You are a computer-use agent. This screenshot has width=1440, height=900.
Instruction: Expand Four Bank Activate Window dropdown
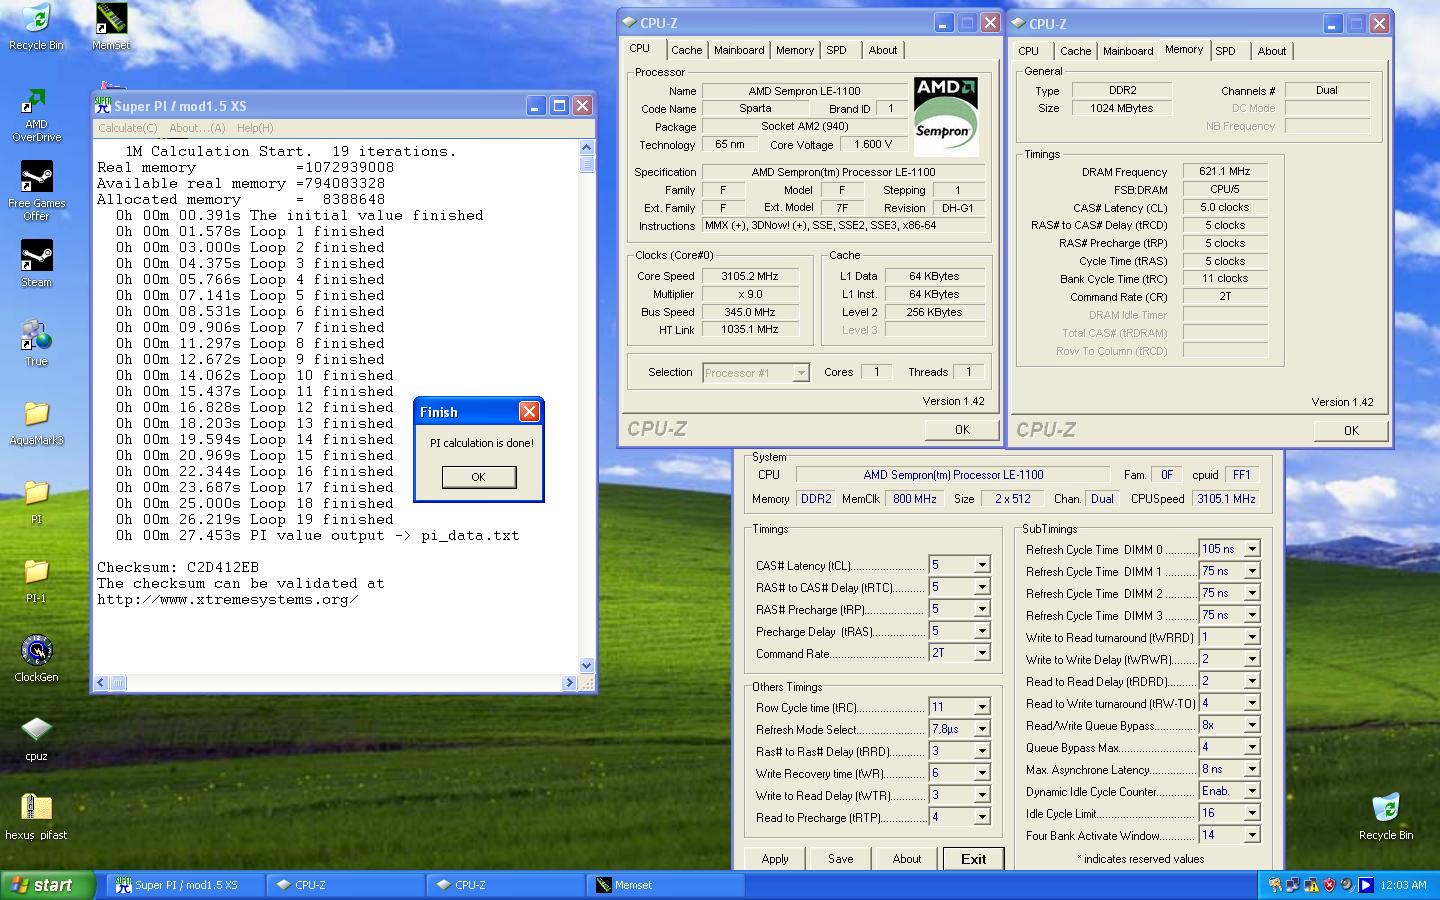[x=1252, y=835]
